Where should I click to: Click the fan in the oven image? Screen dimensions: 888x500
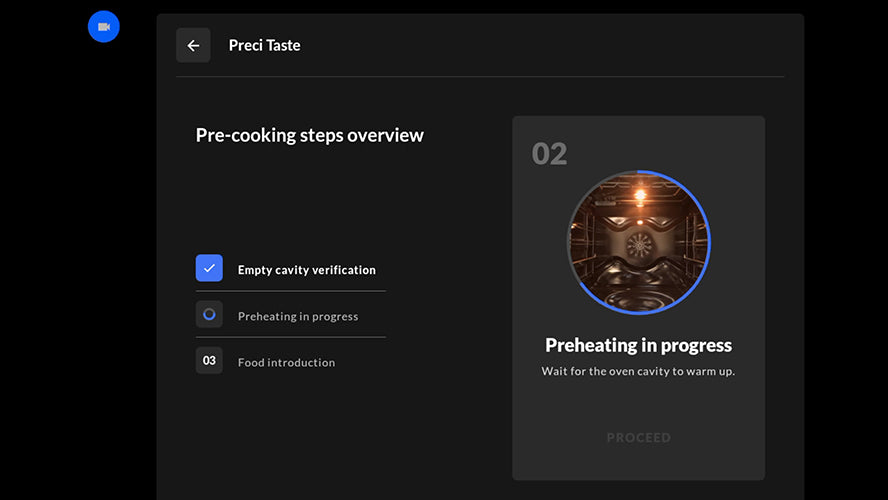coord(637,244)
